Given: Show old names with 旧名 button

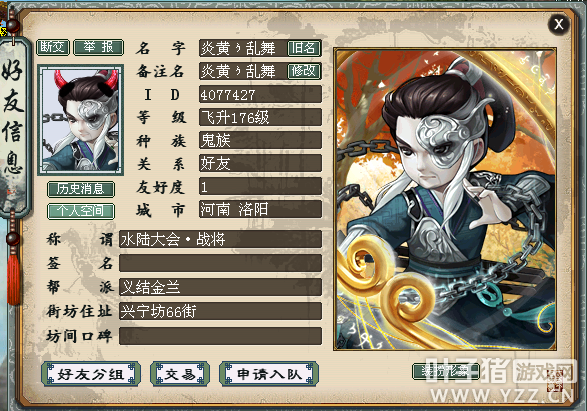Looking at the screenshot, I should [304, 48].
